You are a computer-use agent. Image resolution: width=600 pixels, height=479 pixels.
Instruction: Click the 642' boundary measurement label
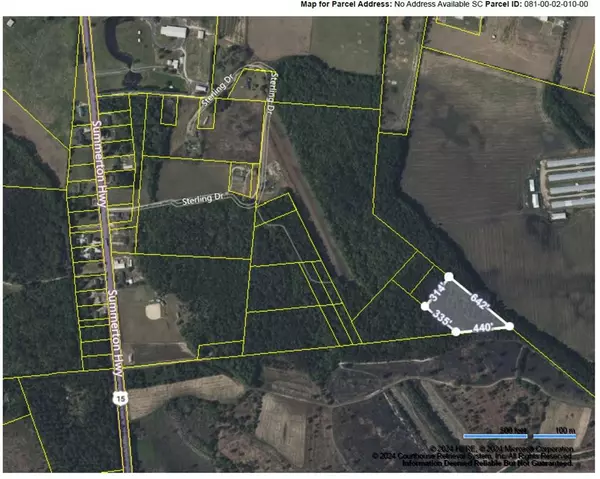pos(482,301)
